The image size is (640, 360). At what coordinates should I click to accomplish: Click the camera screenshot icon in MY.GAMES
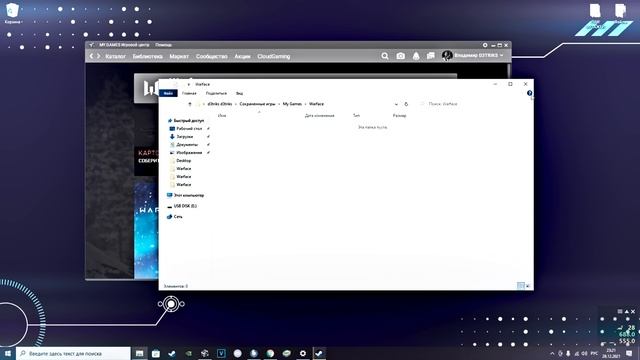pos(400,56)
